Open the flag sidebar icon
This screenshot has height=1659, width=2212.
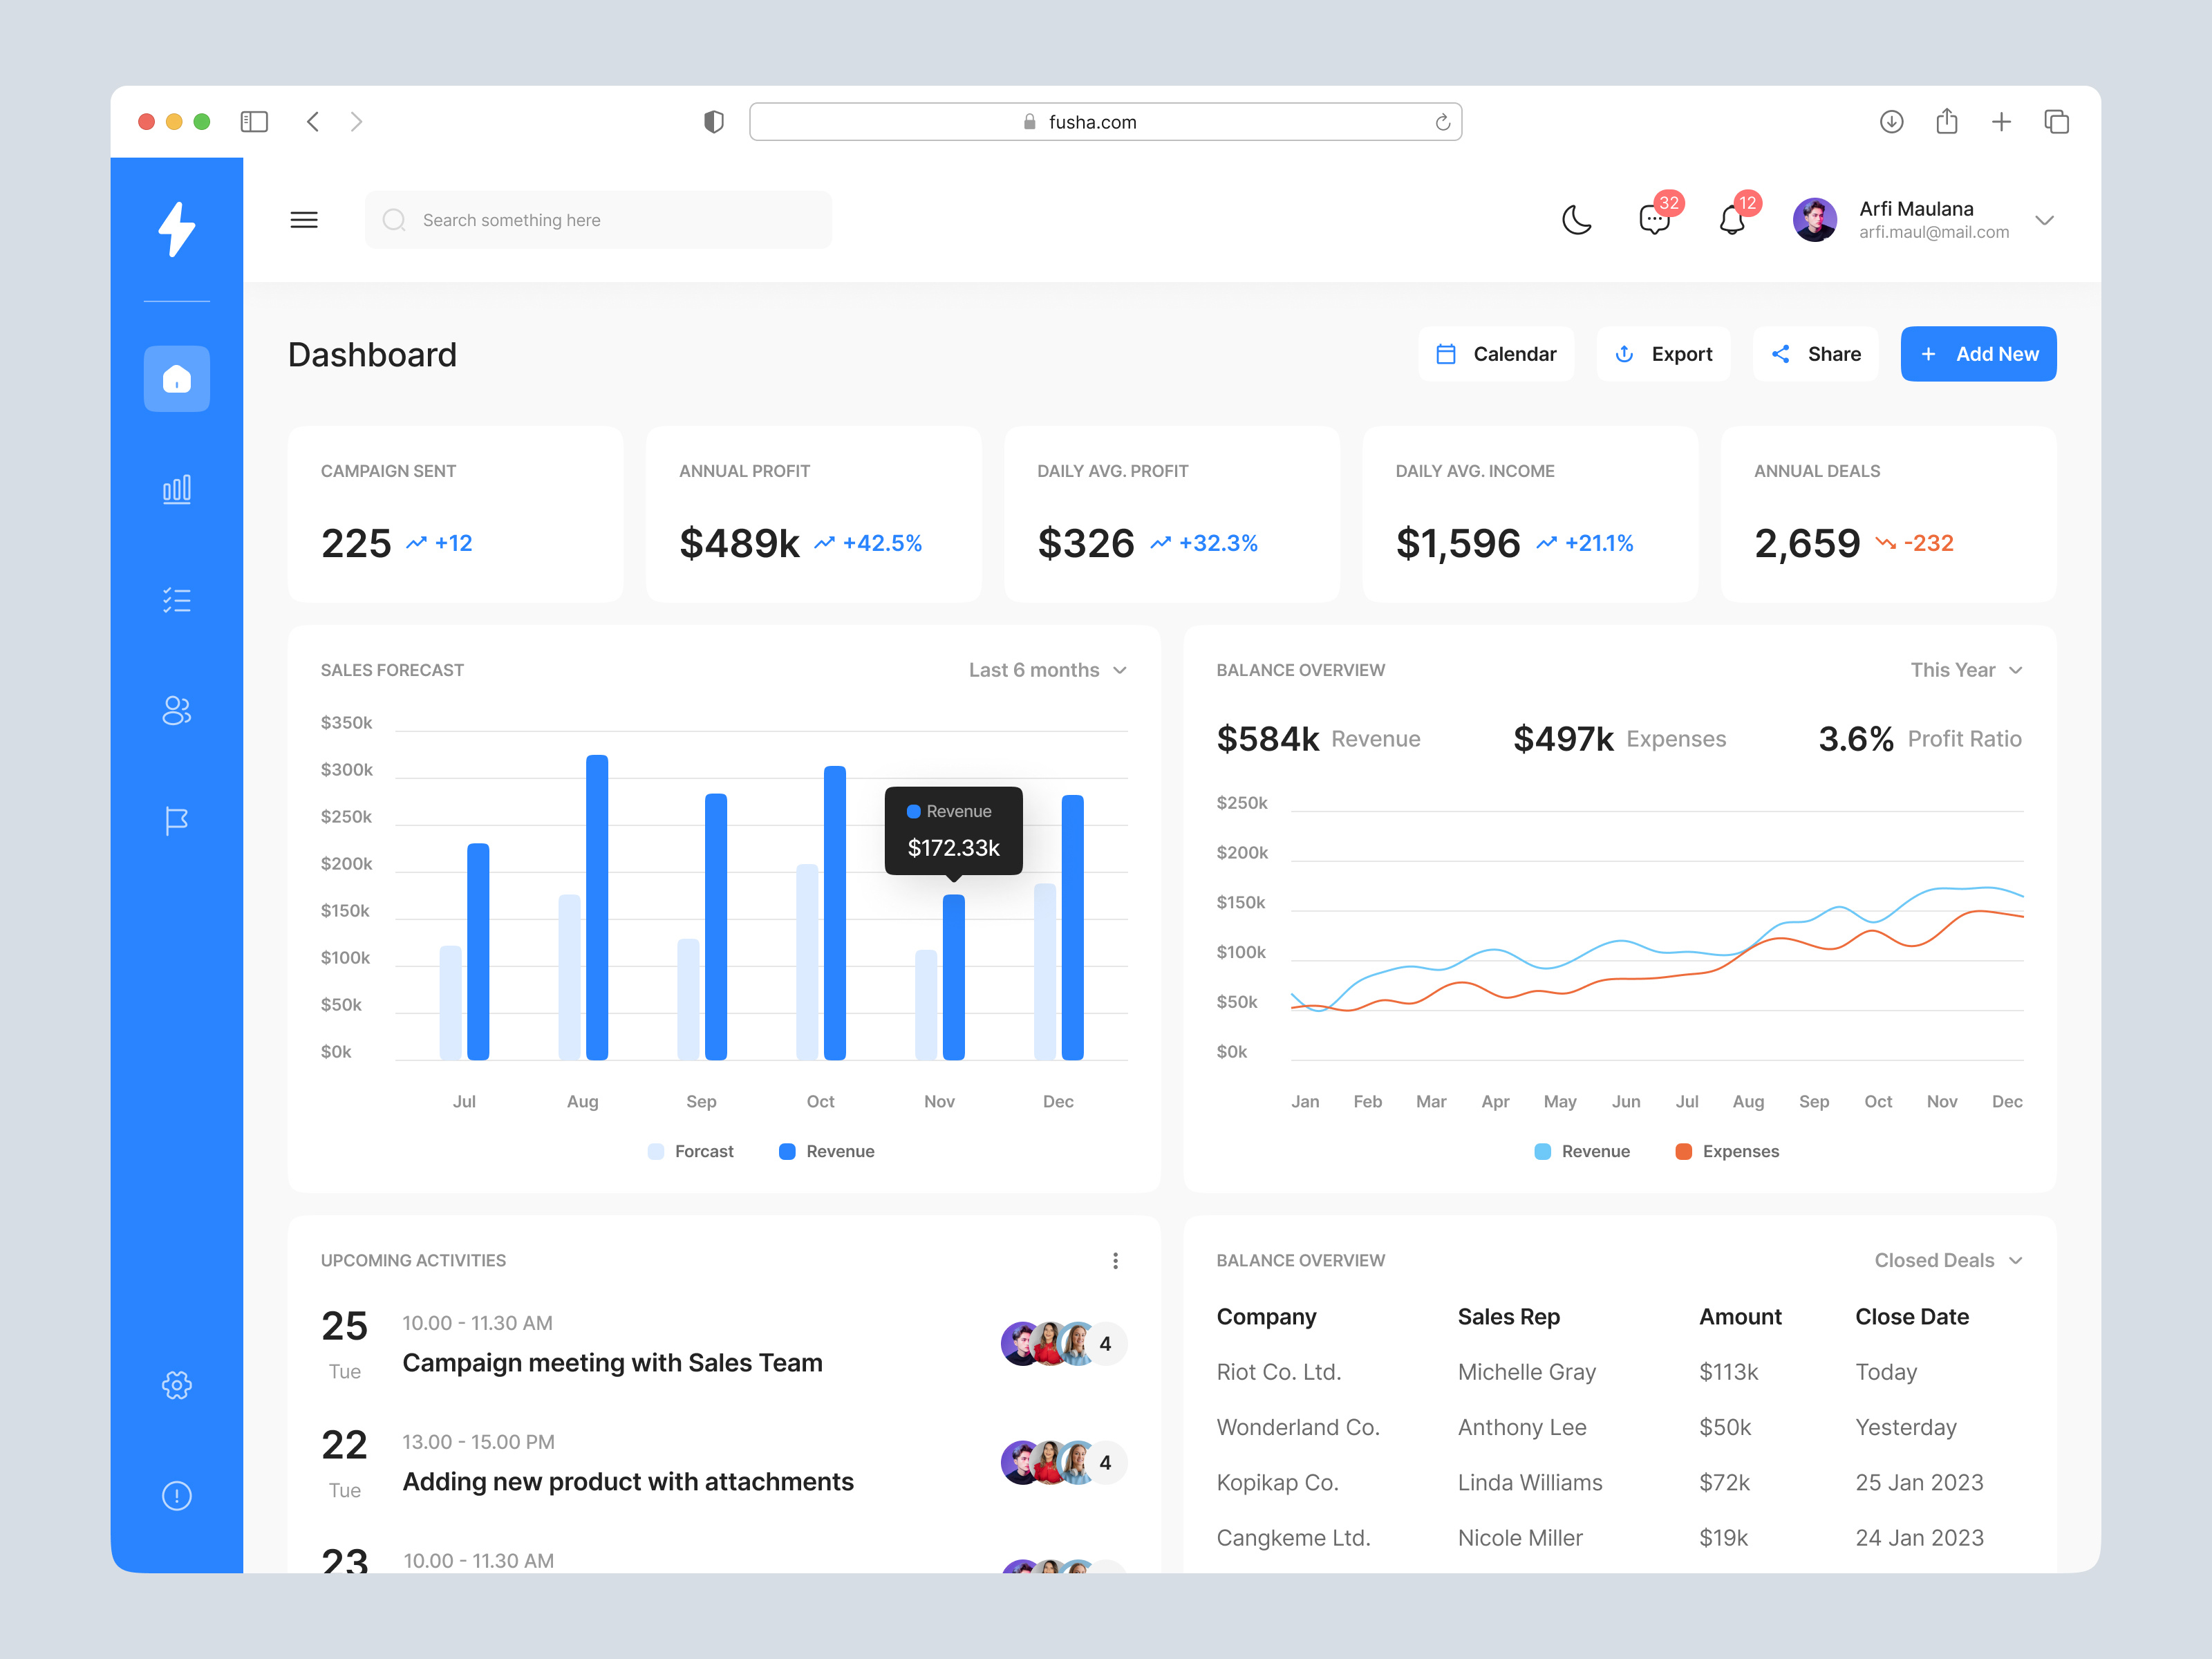(x=176, y=820)
